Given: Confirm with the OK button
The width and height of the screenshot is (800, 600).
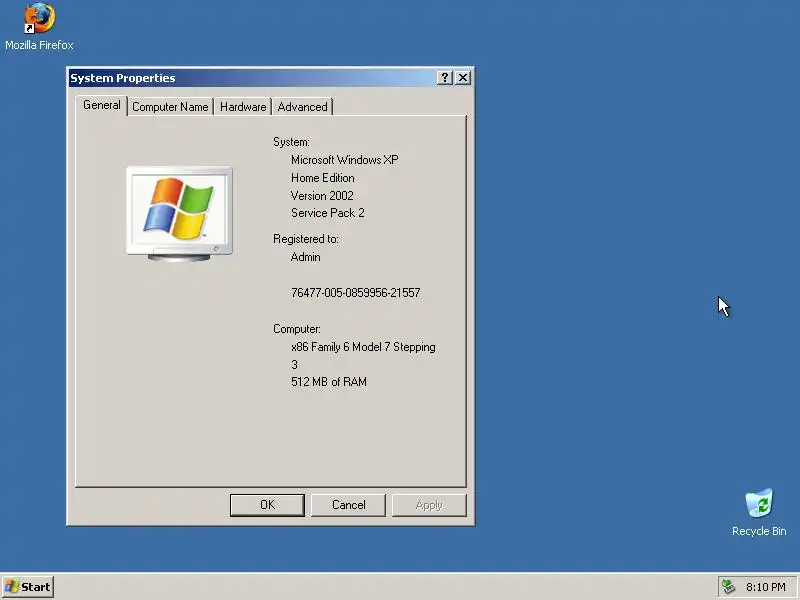Looking at the screenshot, I should (x=267, y=505).
